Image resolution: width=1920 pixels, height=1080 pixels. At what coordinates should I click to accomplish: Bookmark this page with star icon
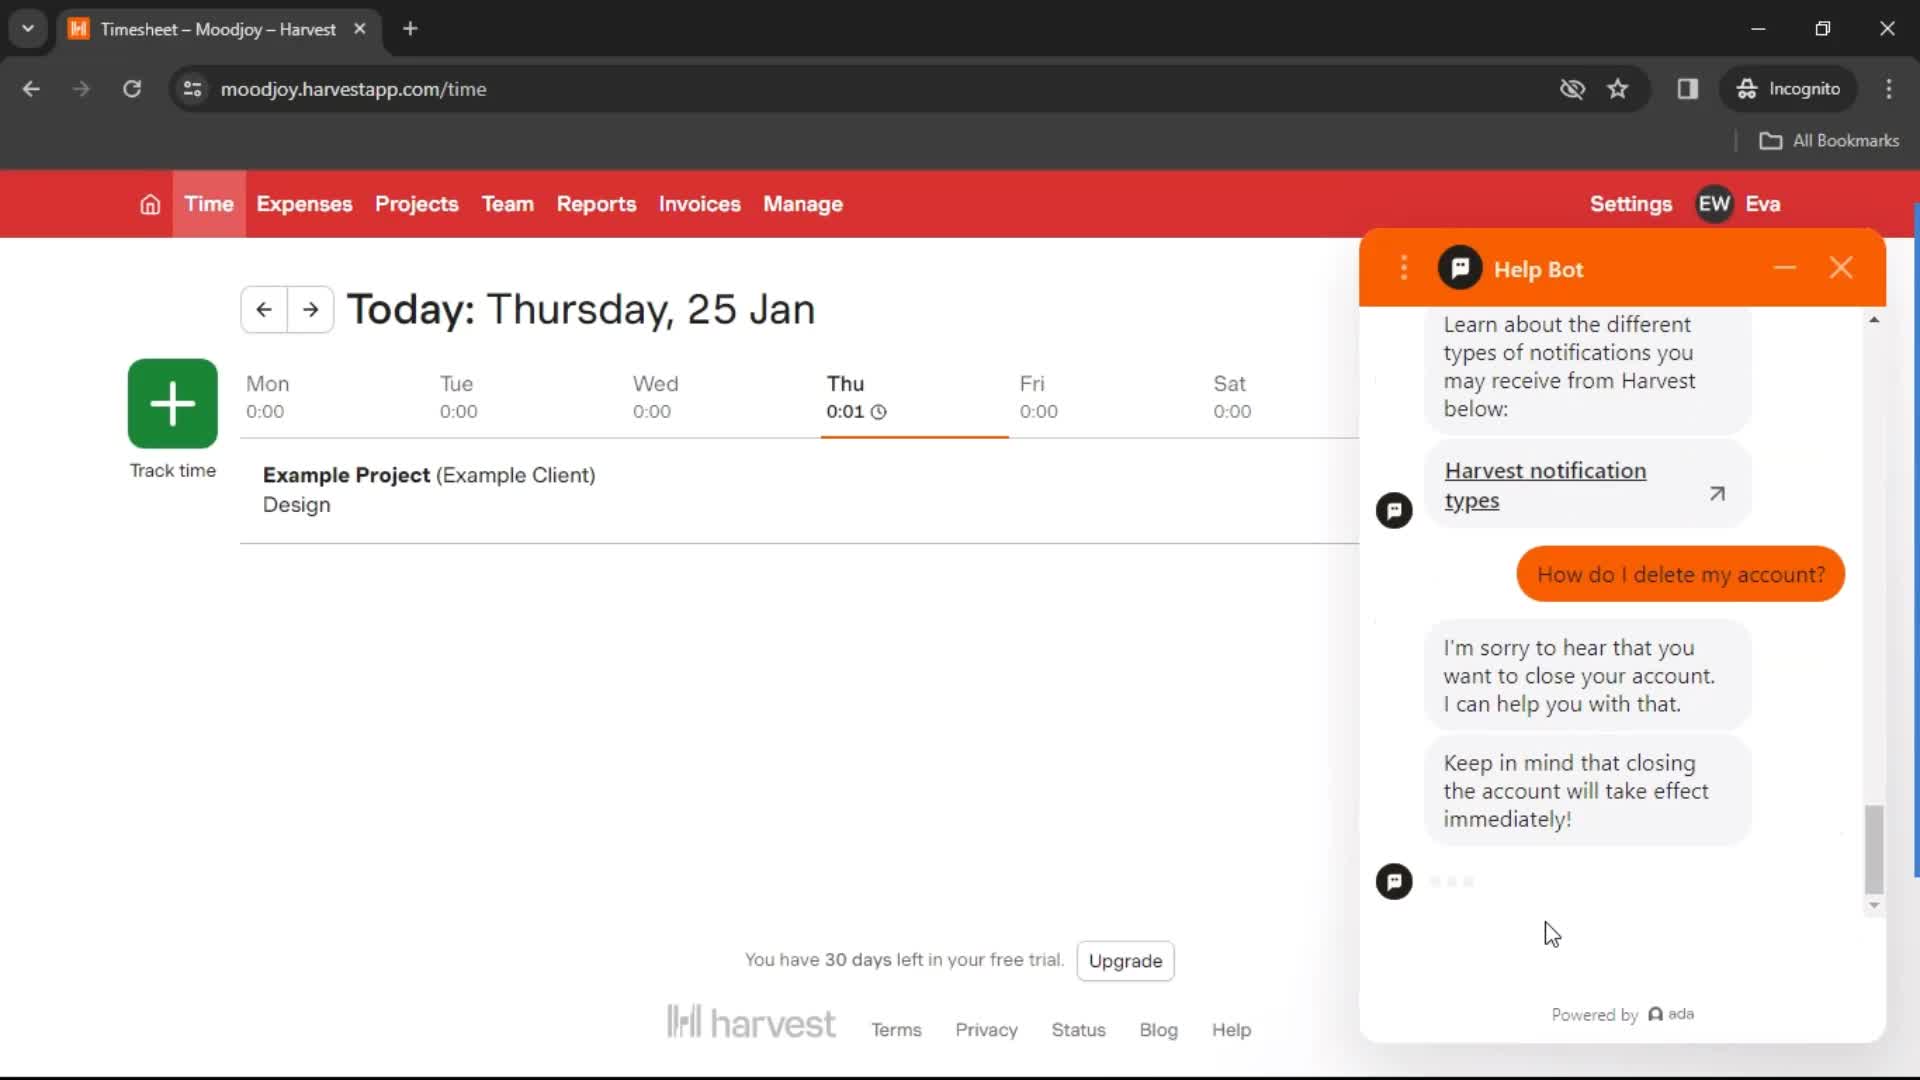pos(1618,89)
